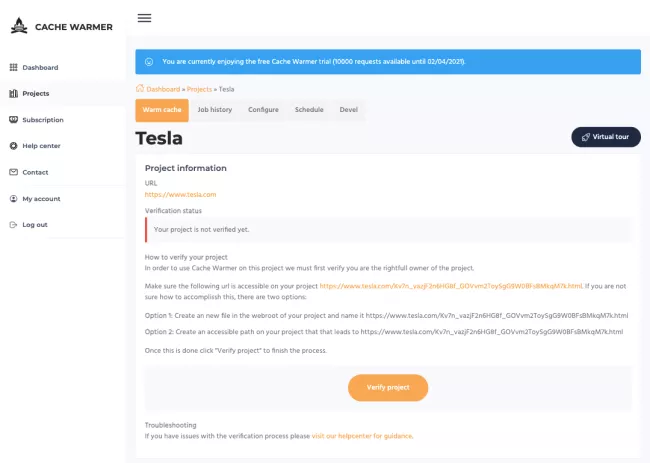Open the Tesla verification file URL link
This screenshot has width=650, height=463.
[x=451, y=285]
